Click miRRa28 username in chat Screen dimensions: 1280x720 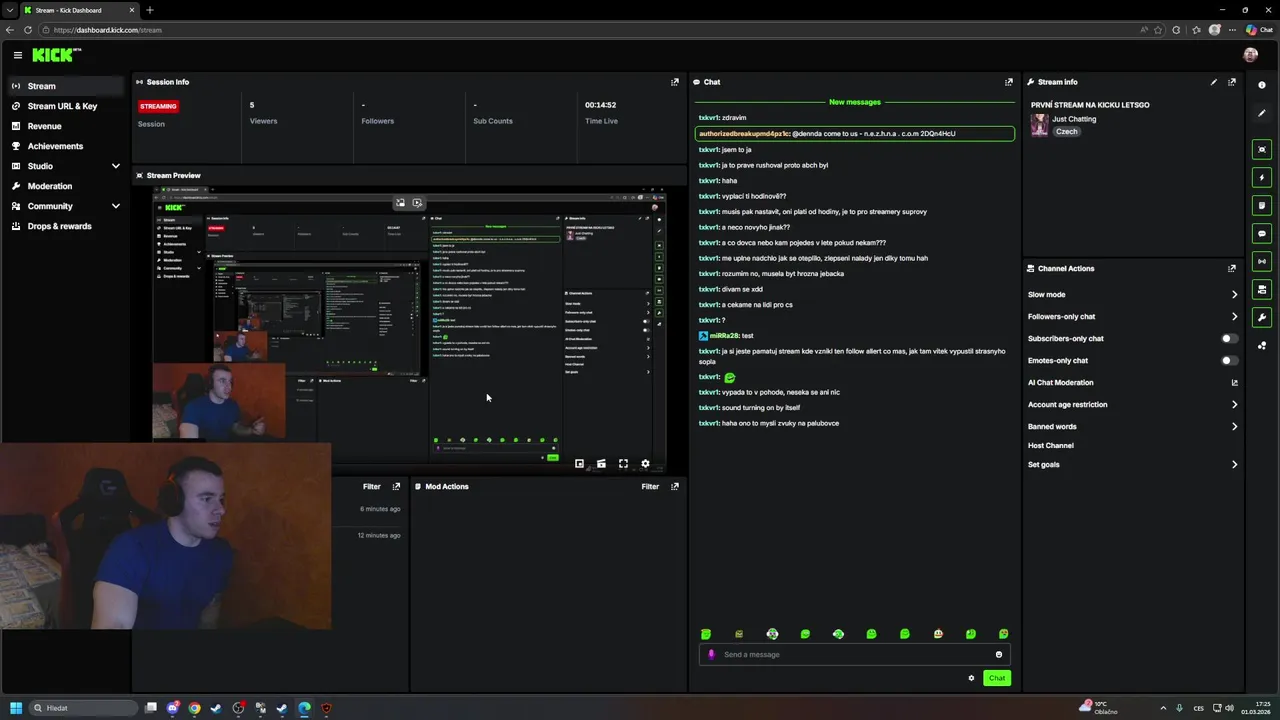pos(724,336)
